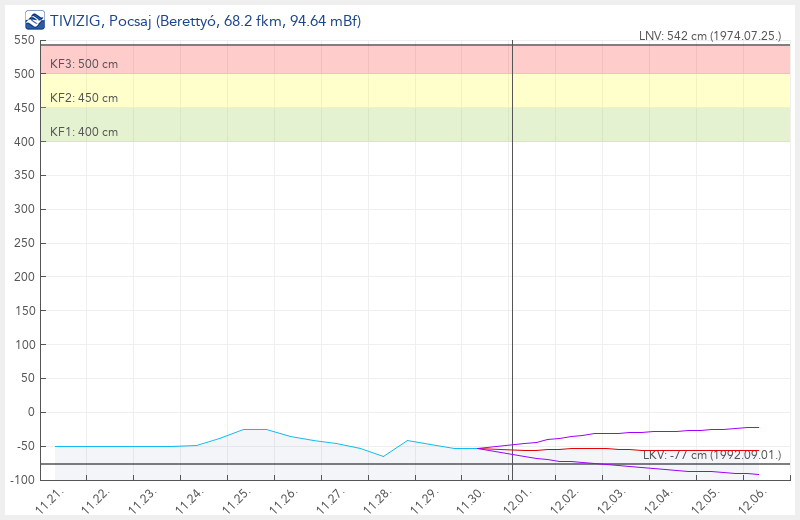Viewport: 800px width, 520px height.
Task: Click the lower purple forecast line end
Action: [x=757, y=474]
